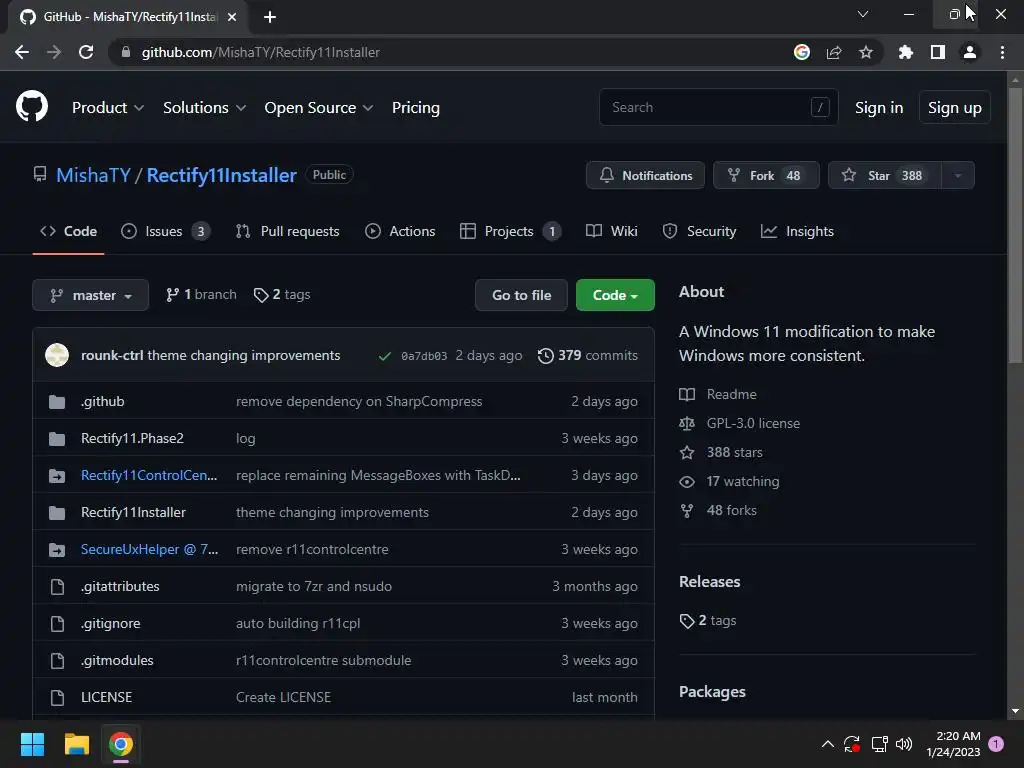View the 388 stars link
The height and width of the screenshot is (768, 1024).
tap(721, 453)
